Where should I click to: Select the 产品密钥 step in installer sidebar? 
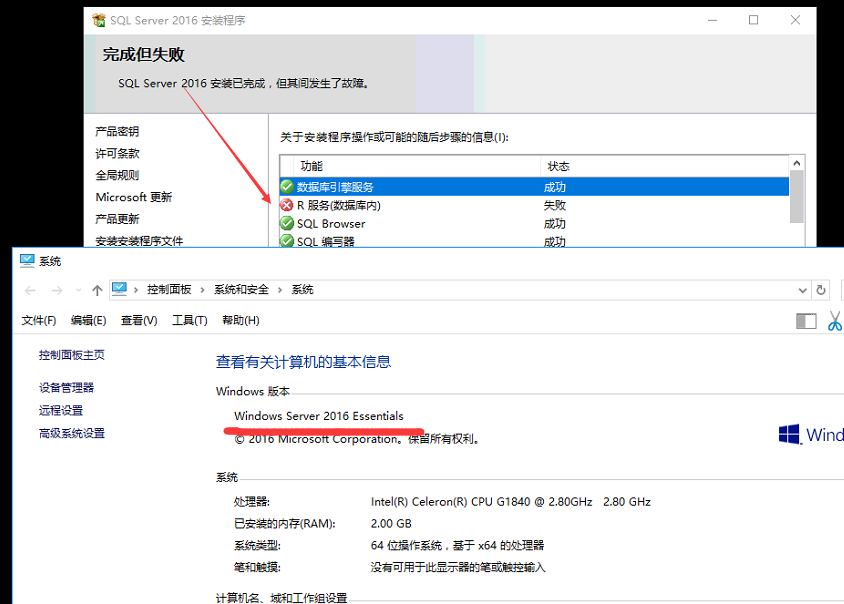pyautogui.click(x=117, y=131)
